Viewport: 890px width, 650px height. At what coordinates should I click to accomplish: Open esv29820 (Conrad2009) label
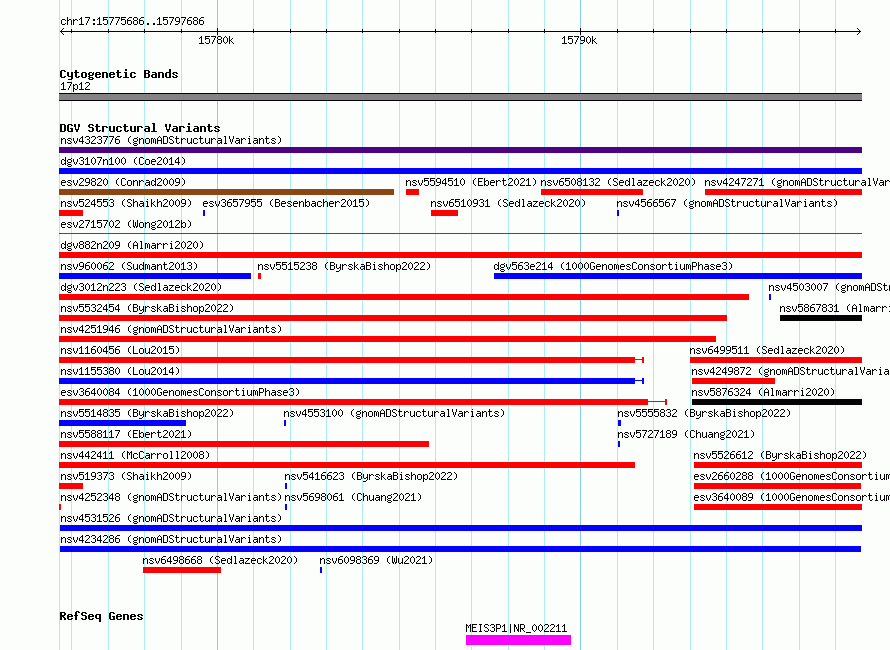tap(123, 182)
